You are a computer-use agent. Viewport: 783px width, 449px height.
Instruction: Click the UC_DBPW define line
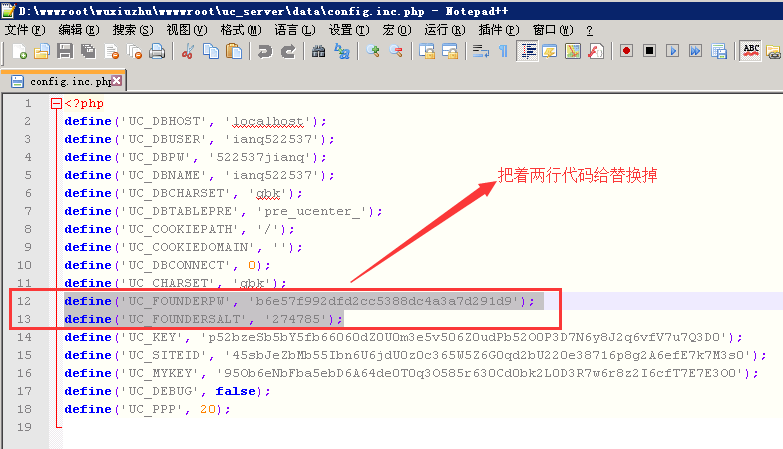pos(195,157)
